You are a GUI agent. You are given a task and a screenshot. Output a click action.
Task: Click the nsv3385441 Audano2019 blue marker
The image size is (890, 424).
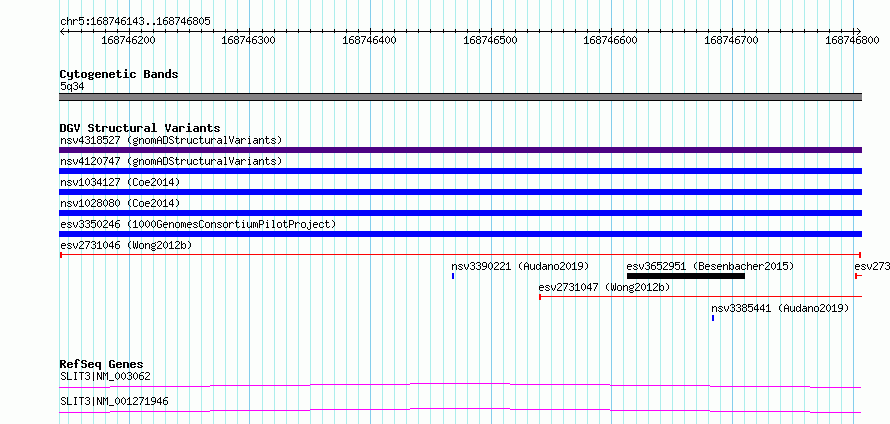point(713,318)
